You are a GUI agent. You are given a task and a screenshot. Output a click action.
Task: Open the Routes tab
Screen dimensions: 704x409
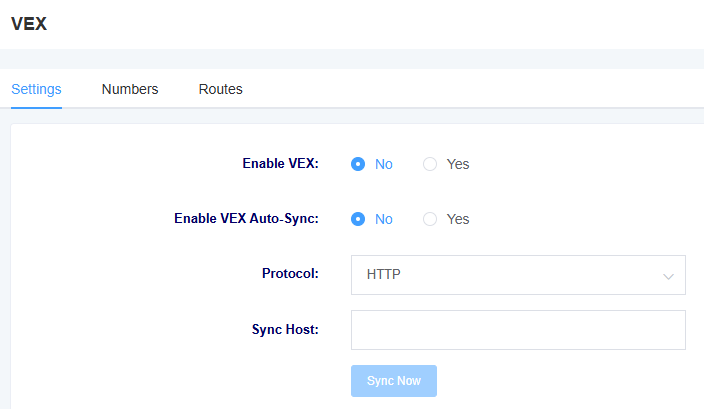click(220, 89)
